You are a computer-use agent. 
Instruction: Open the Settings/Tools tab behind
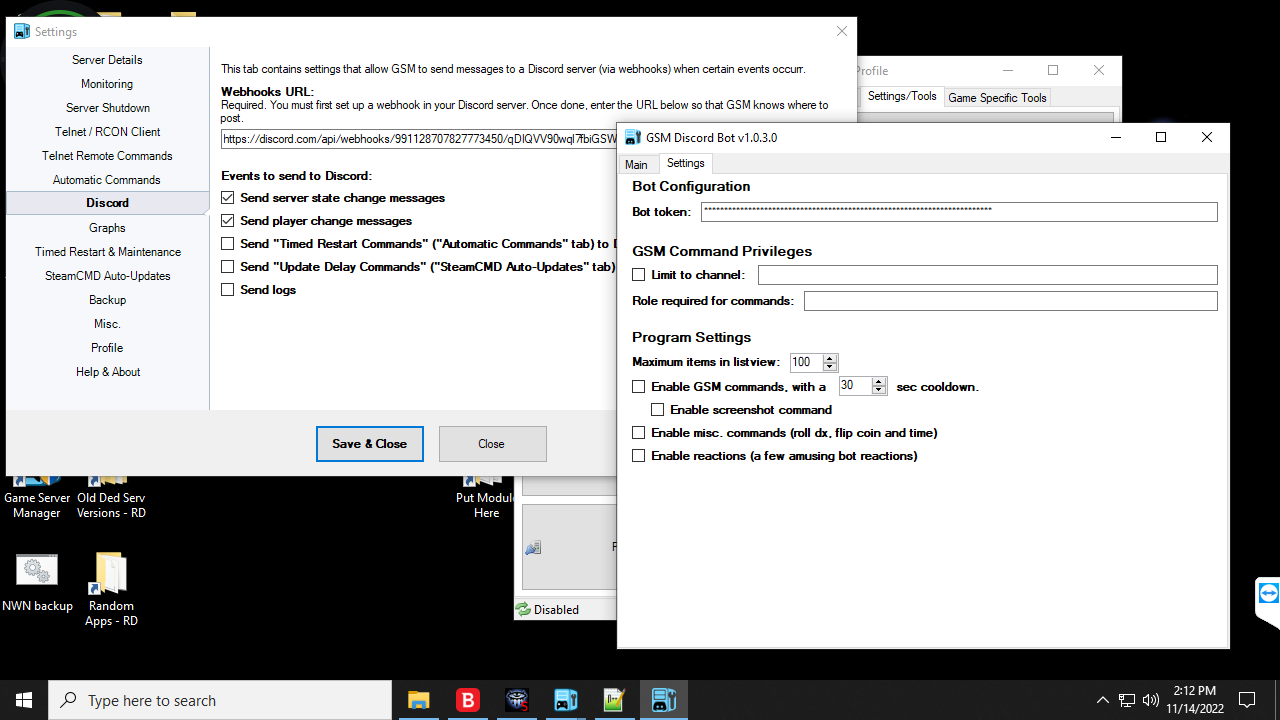point(901,96)
